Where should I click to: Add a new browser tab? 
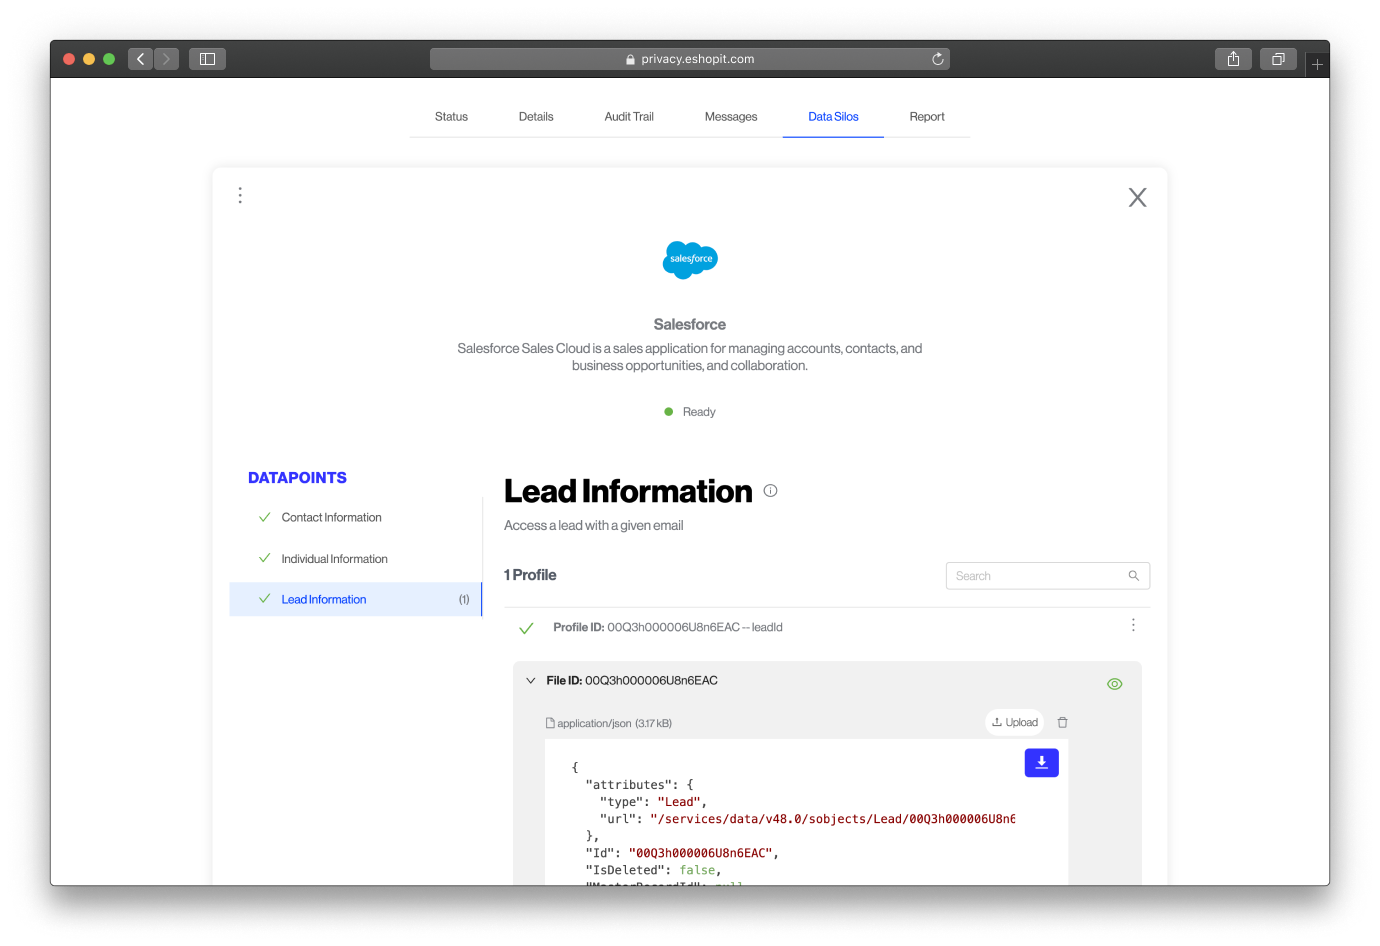point(1317,64)
